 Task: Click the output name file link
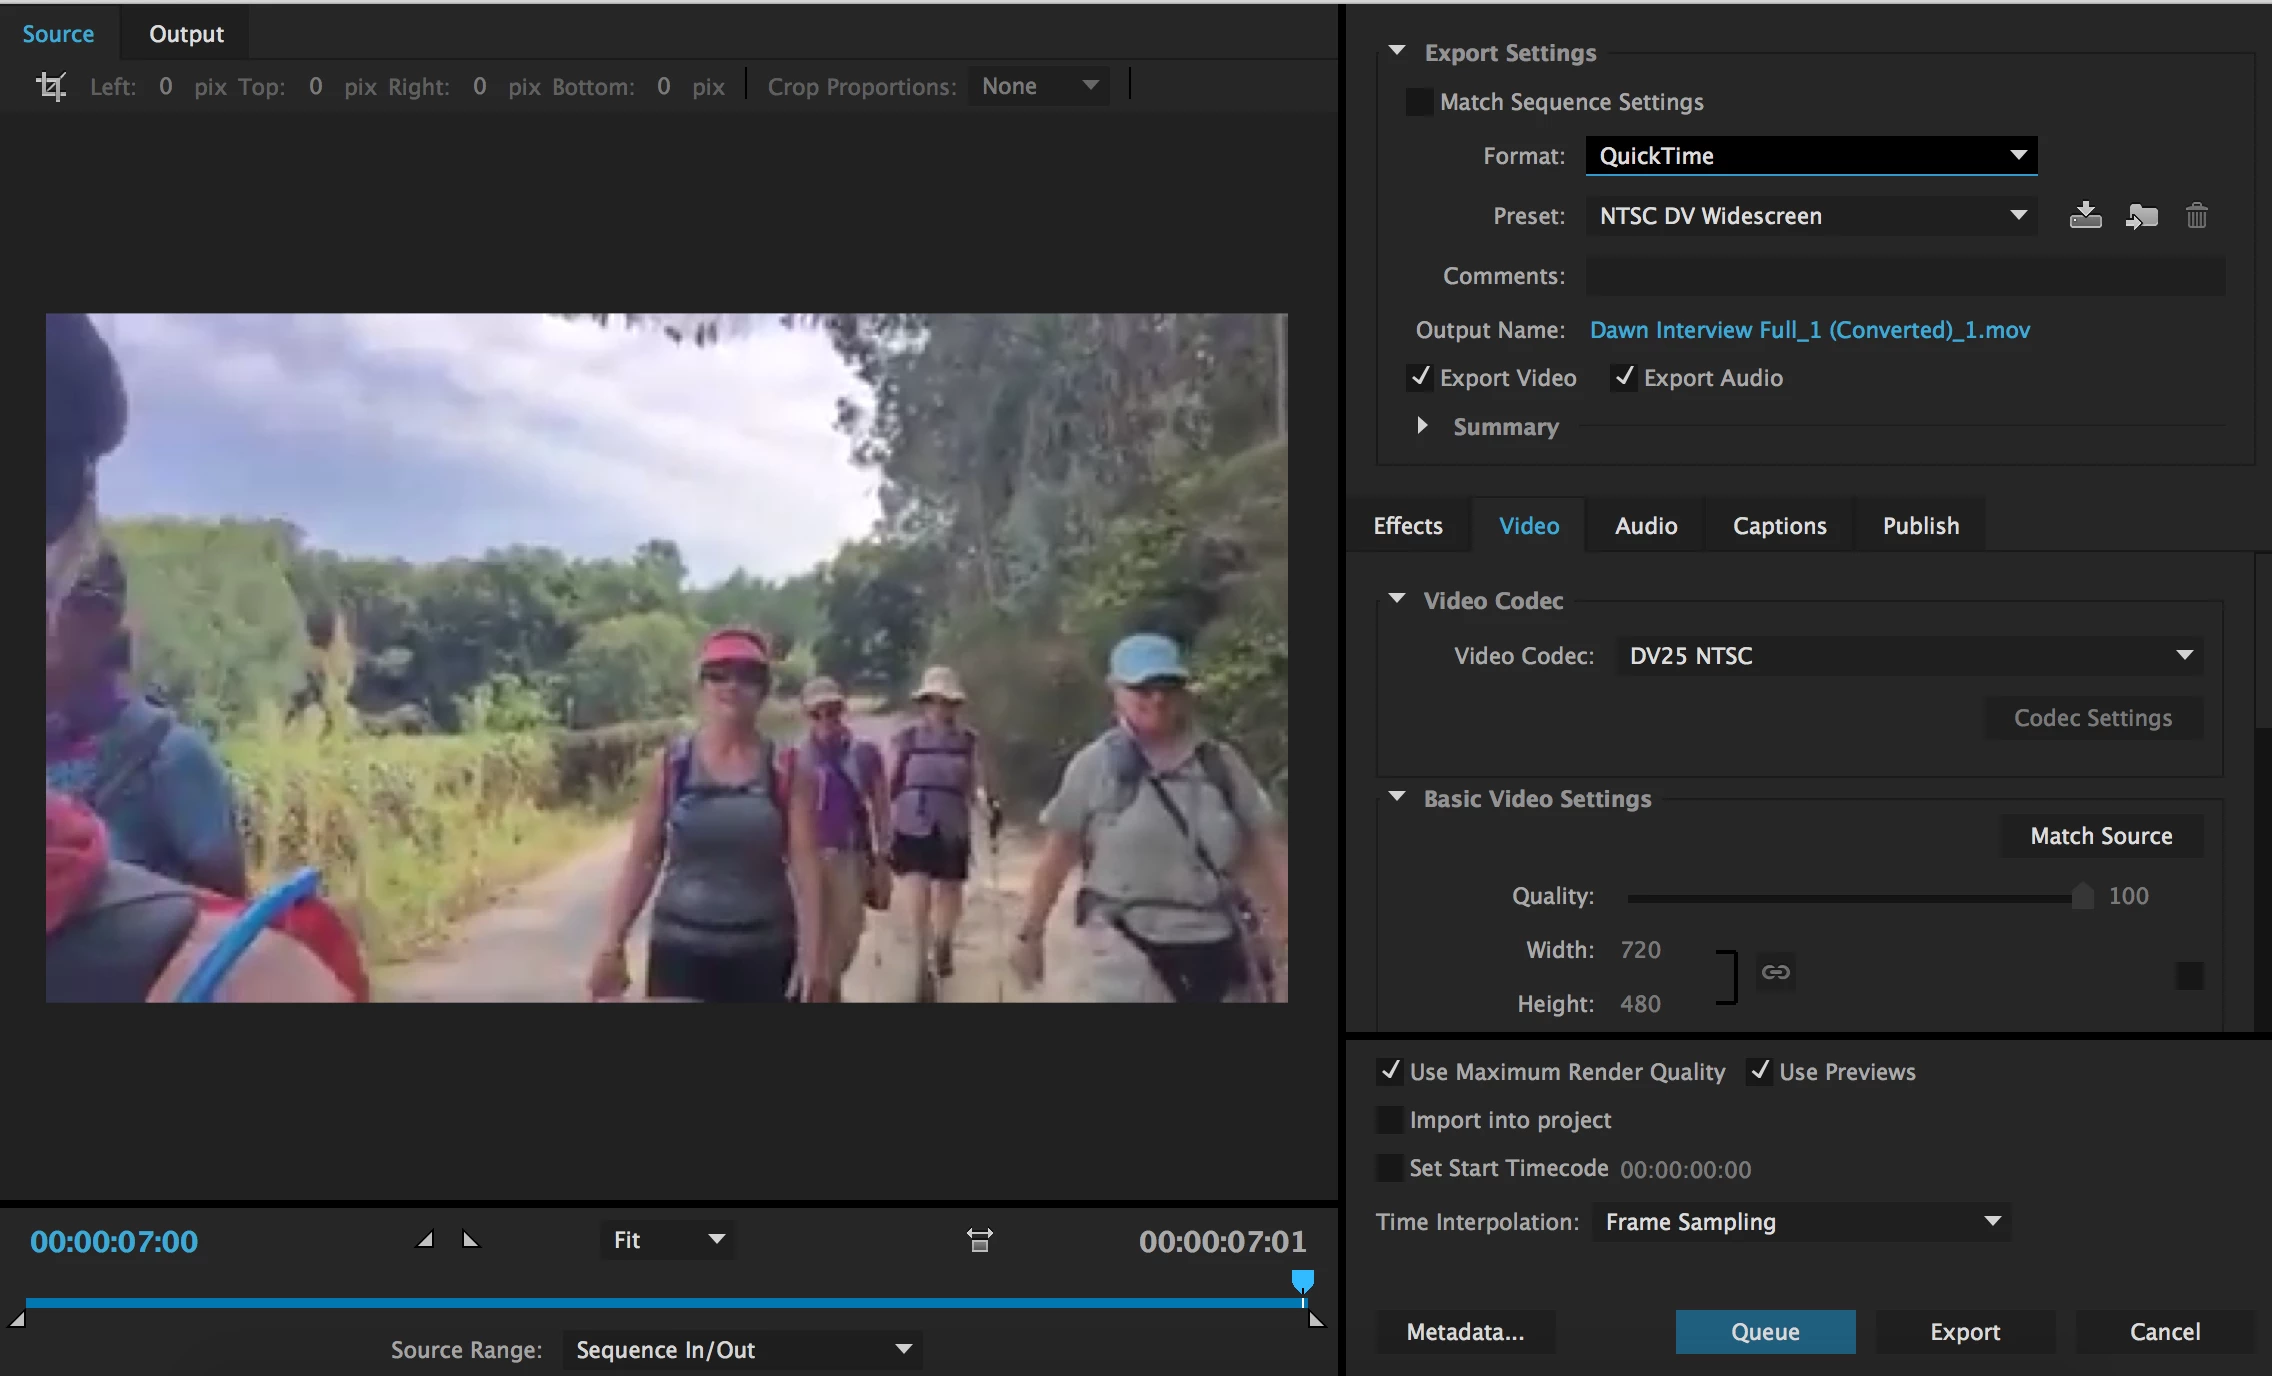pyautogui.click(x=1809, y=330)
